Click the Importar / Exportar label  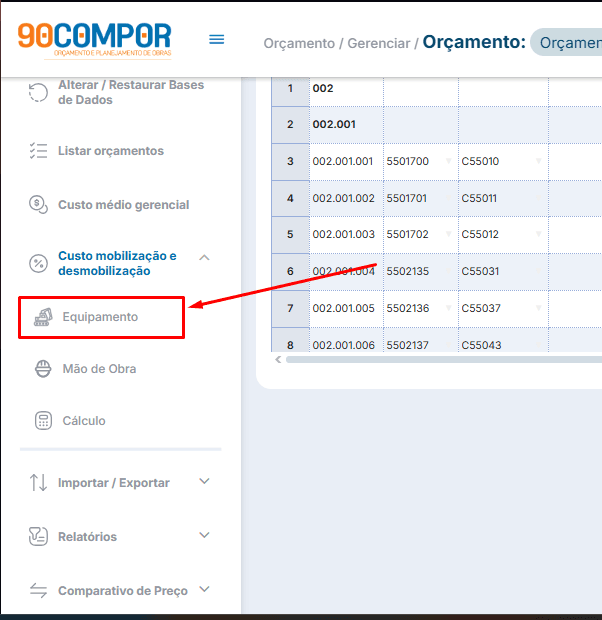click(x=114, y=483)
